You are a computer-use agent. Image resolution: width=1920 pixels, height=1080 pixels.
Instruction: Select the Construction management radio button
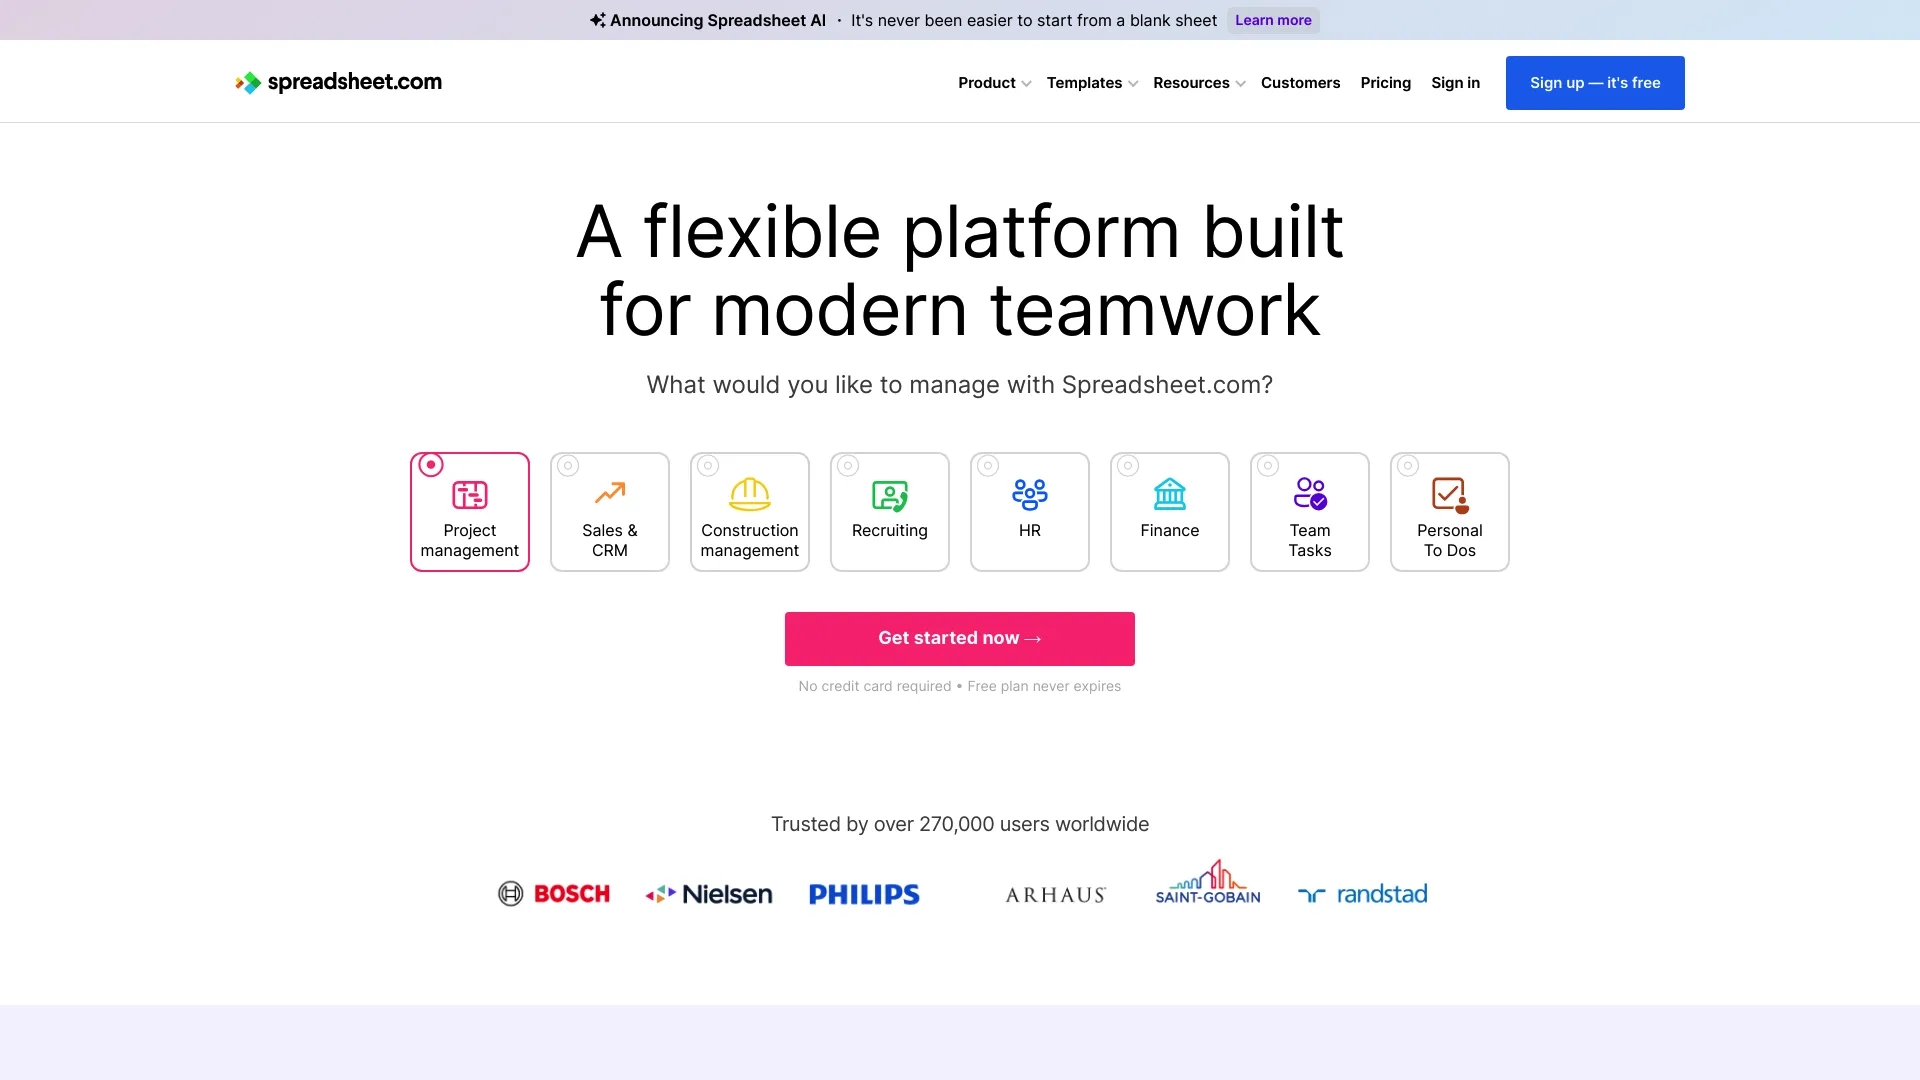pyautogui.click(x=708, y=466)
